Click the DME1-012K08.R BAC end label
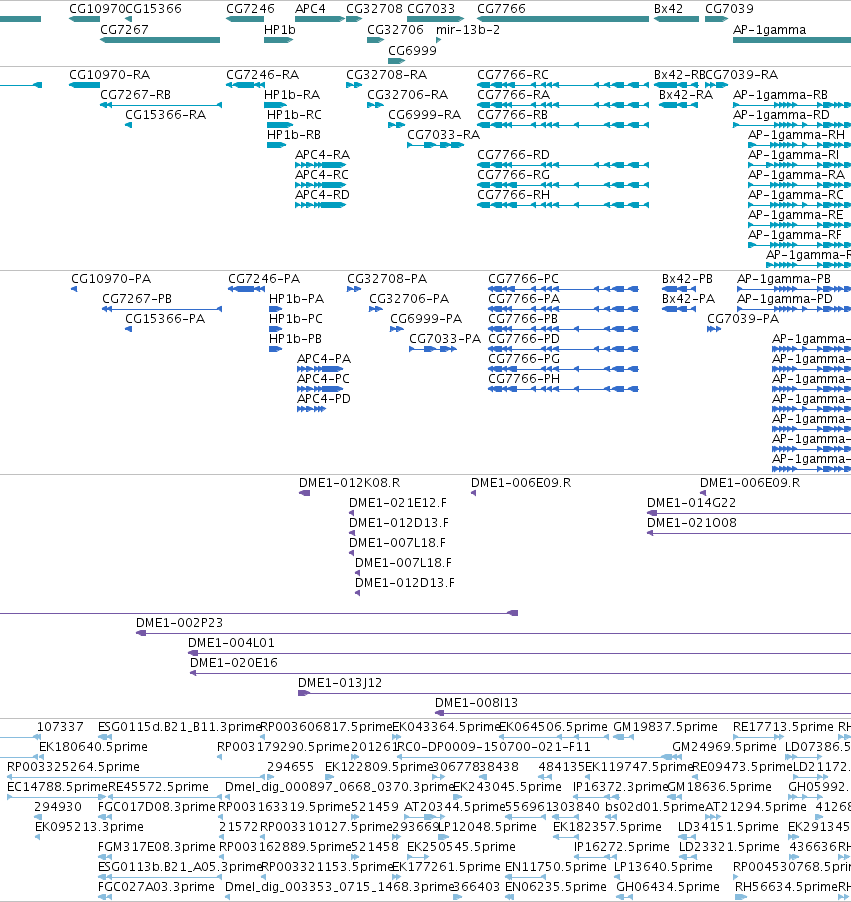This screenshot has height=902, width=851. click(x=349, y=483)
